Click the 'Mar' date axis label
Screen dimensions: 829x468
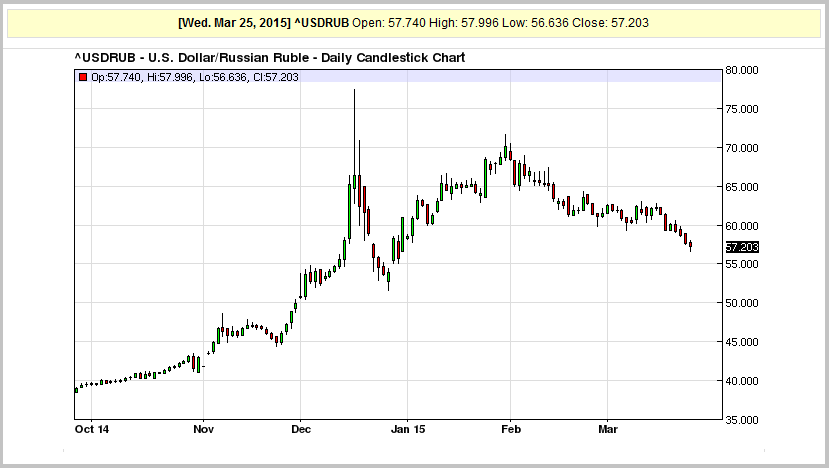(607, 429)
